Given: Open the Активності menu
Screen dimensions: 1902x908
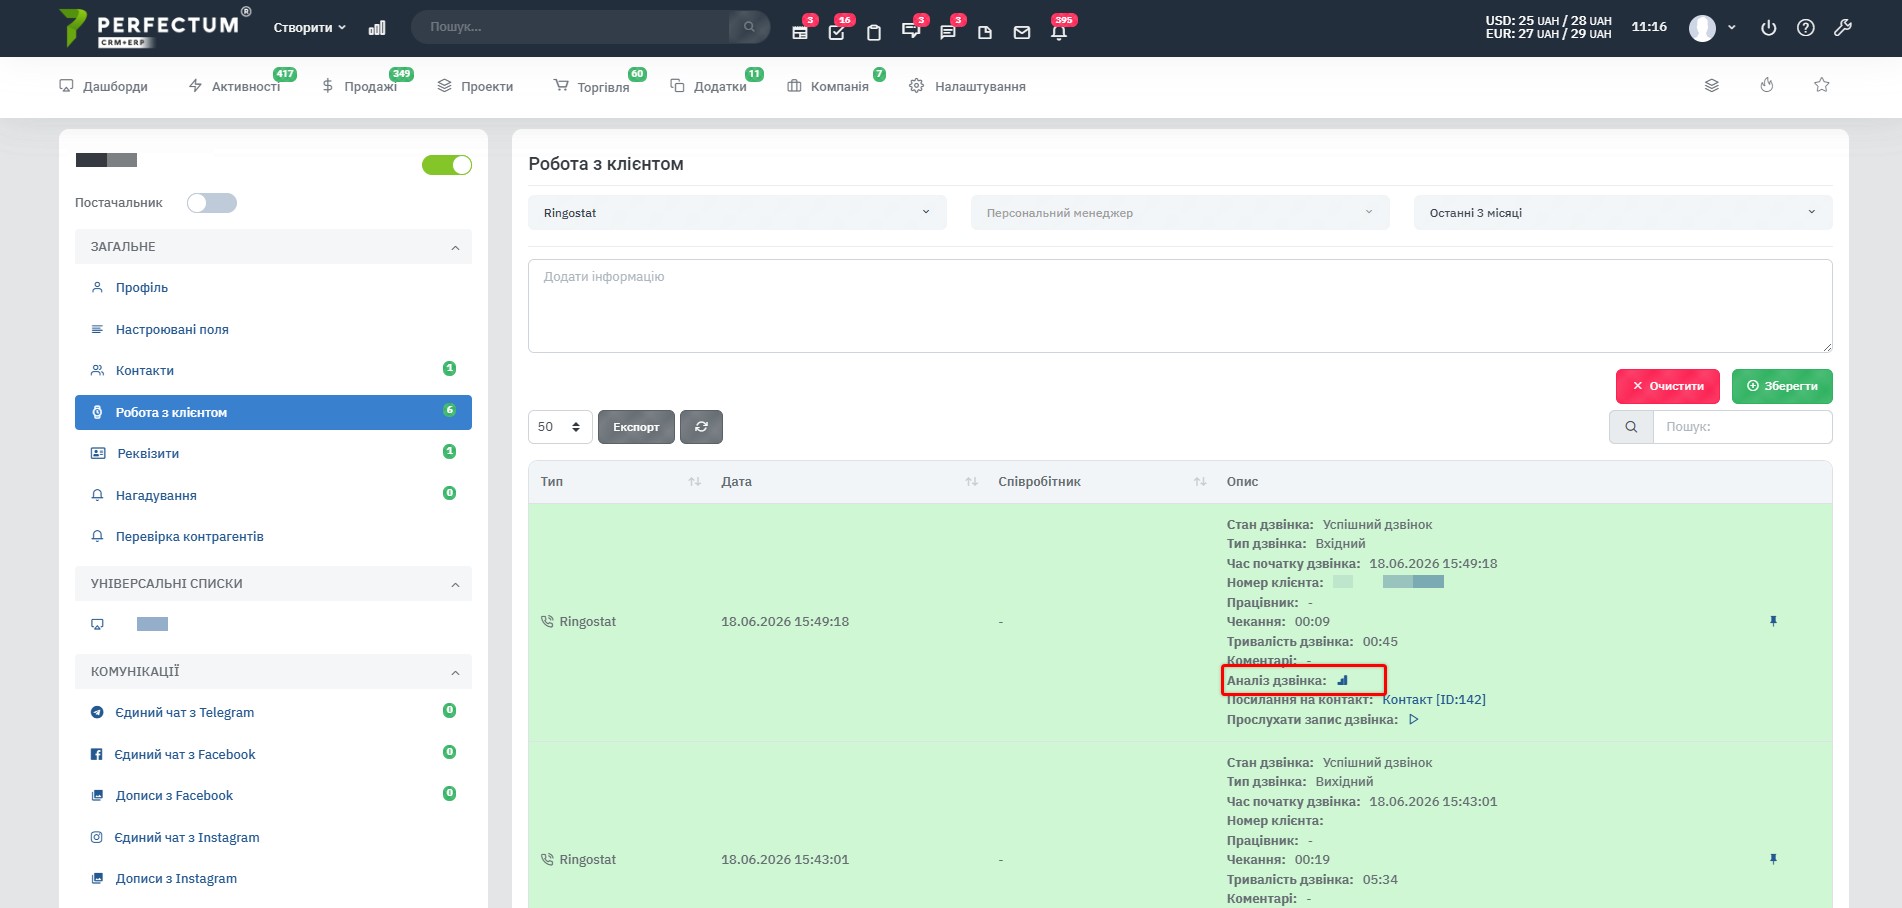Looking at the screenshot, I should point(236,87).
